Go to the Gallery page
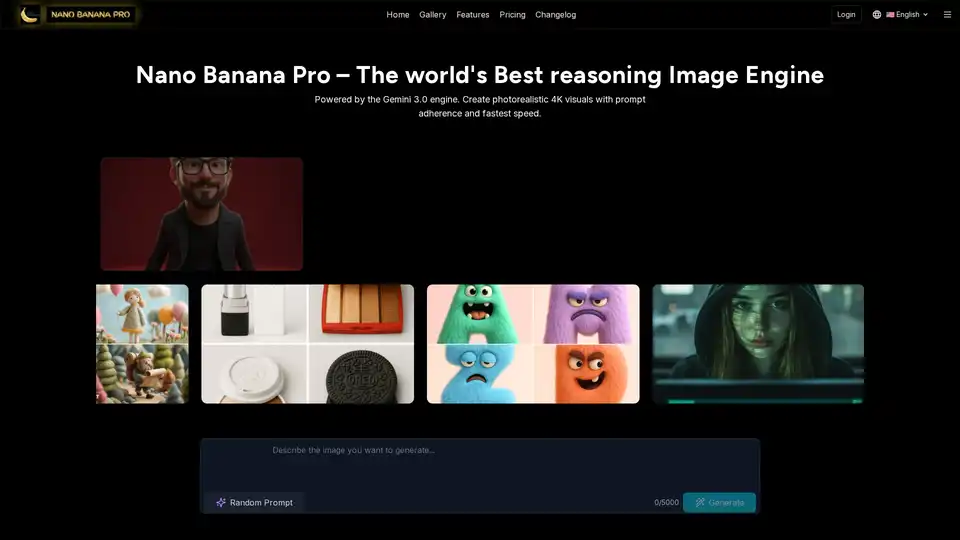Image resolution: width=960 pixels, height=540 pixels. (x=433, y=15)
